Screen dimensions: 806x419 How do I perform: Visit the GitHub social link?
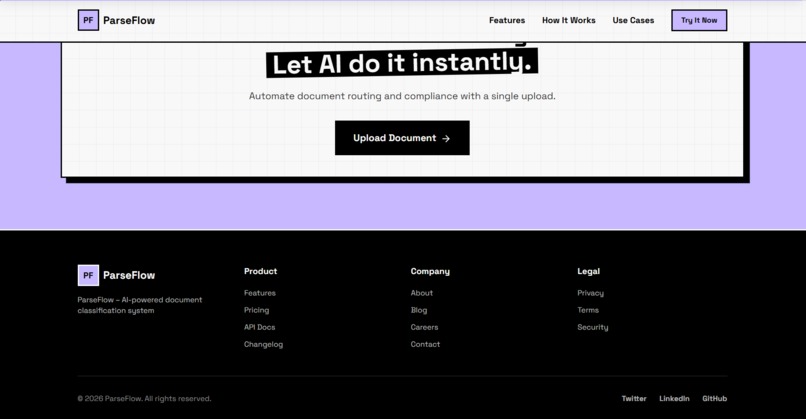click(715, 398)
